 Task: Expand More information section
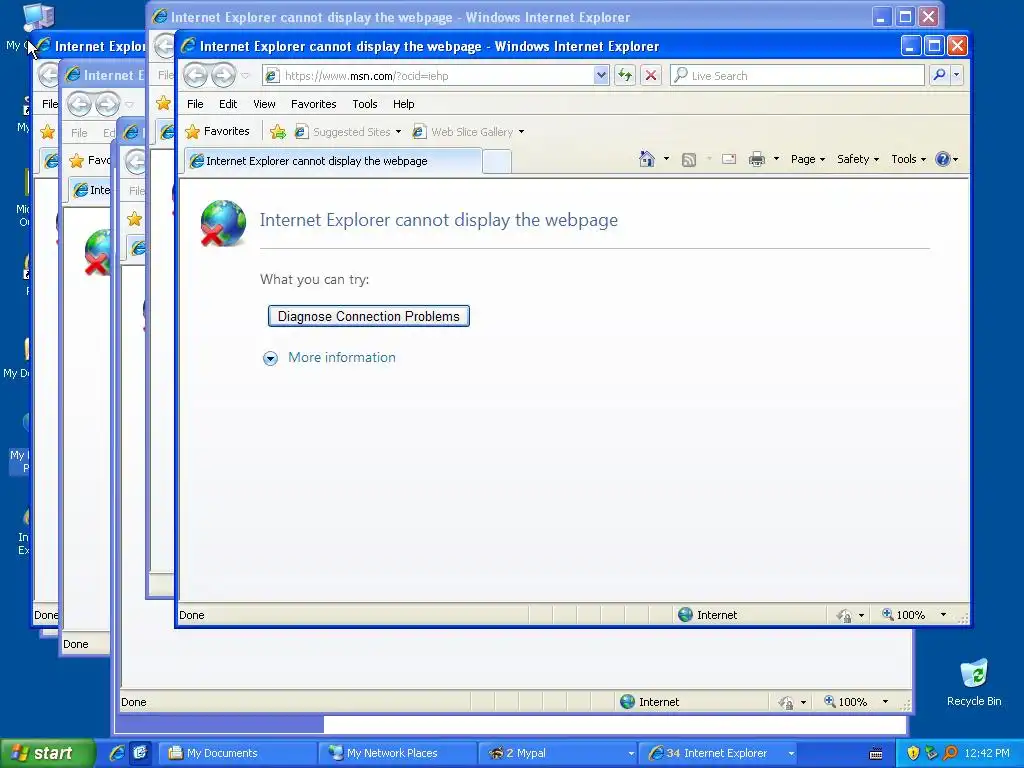270,358
